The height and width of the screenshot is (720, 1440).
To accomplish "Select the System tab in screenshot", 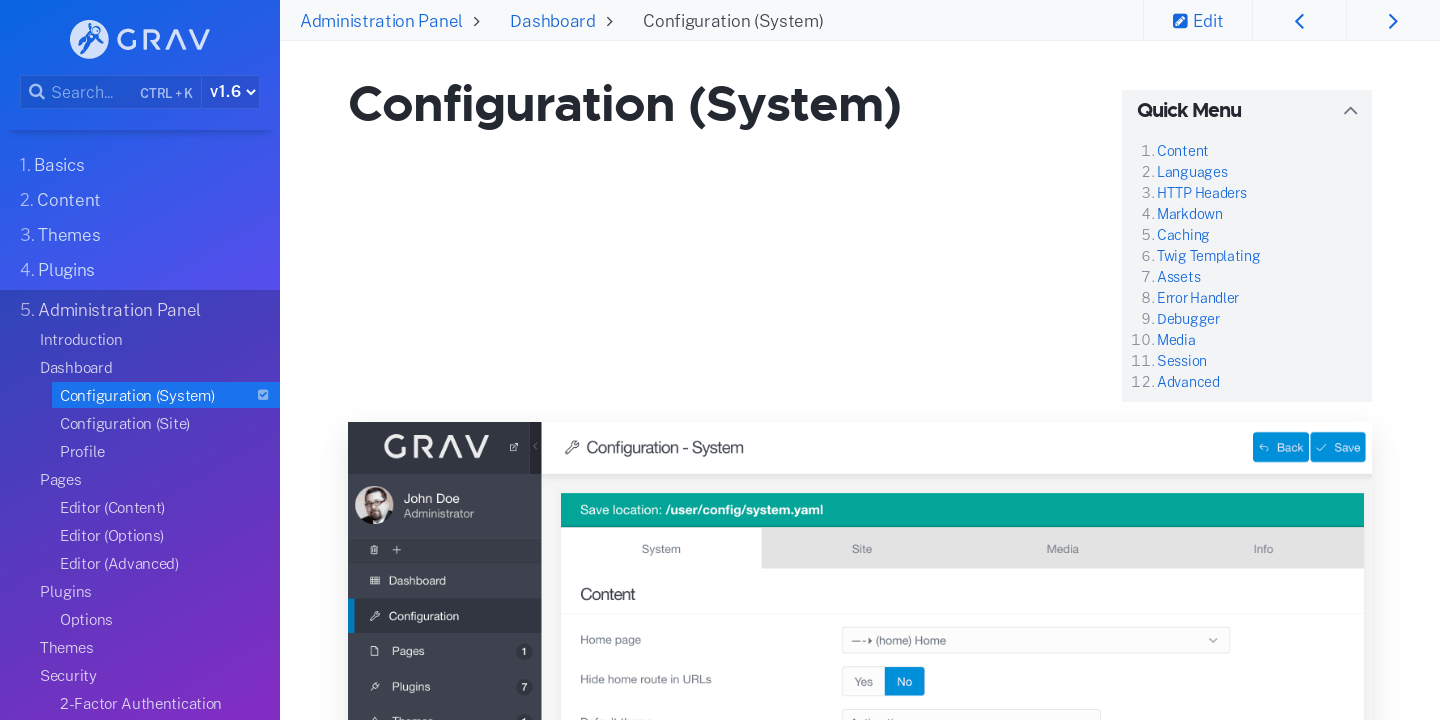I will pos(661,548).
